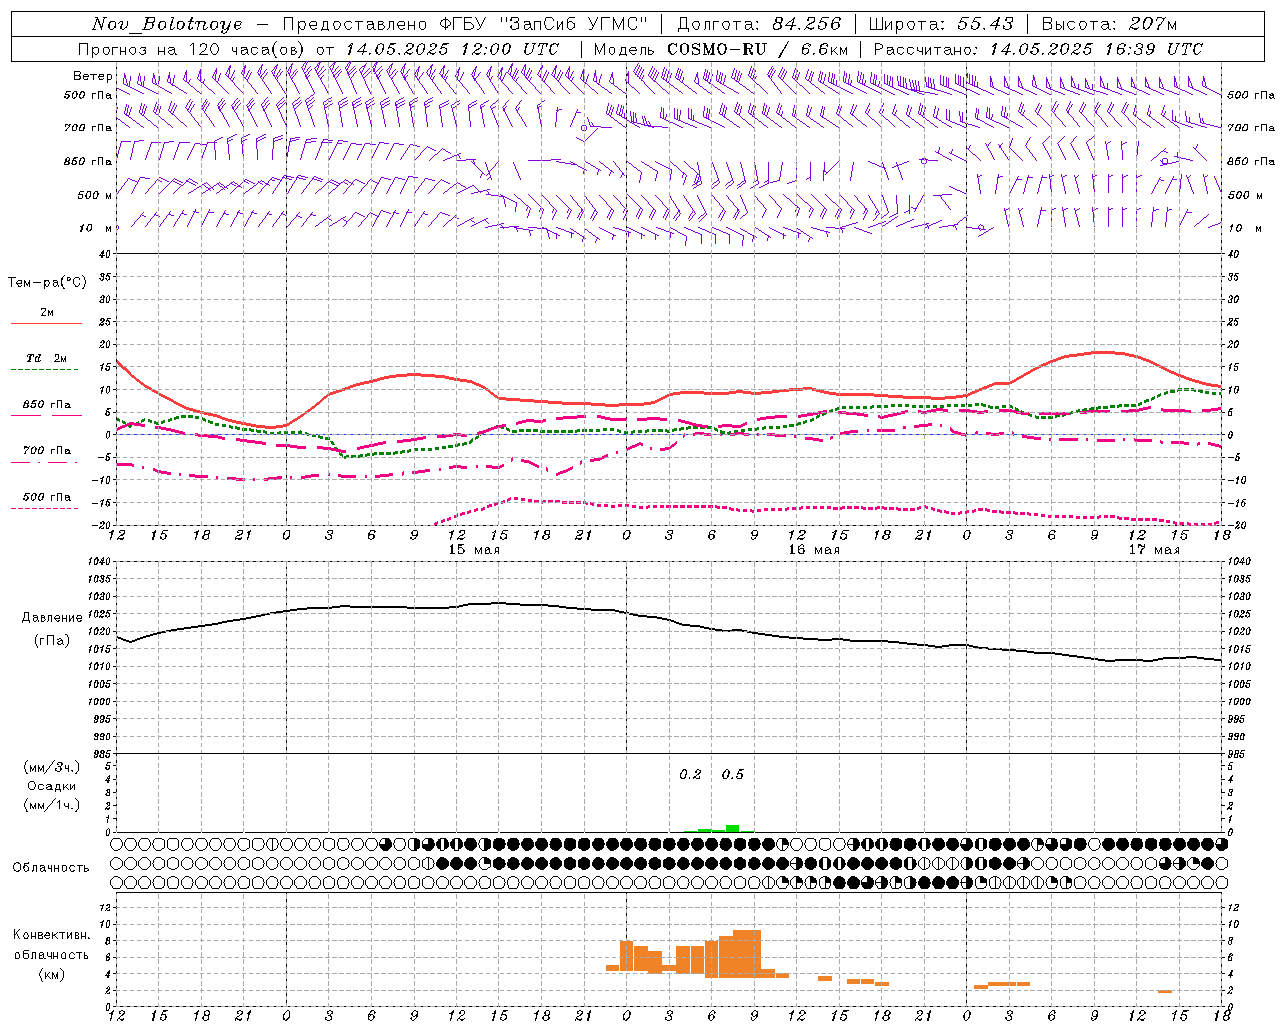Click the (км) convective cloud unit label
Viewport: 1280px width, 1024px height.
pos(52,974)
